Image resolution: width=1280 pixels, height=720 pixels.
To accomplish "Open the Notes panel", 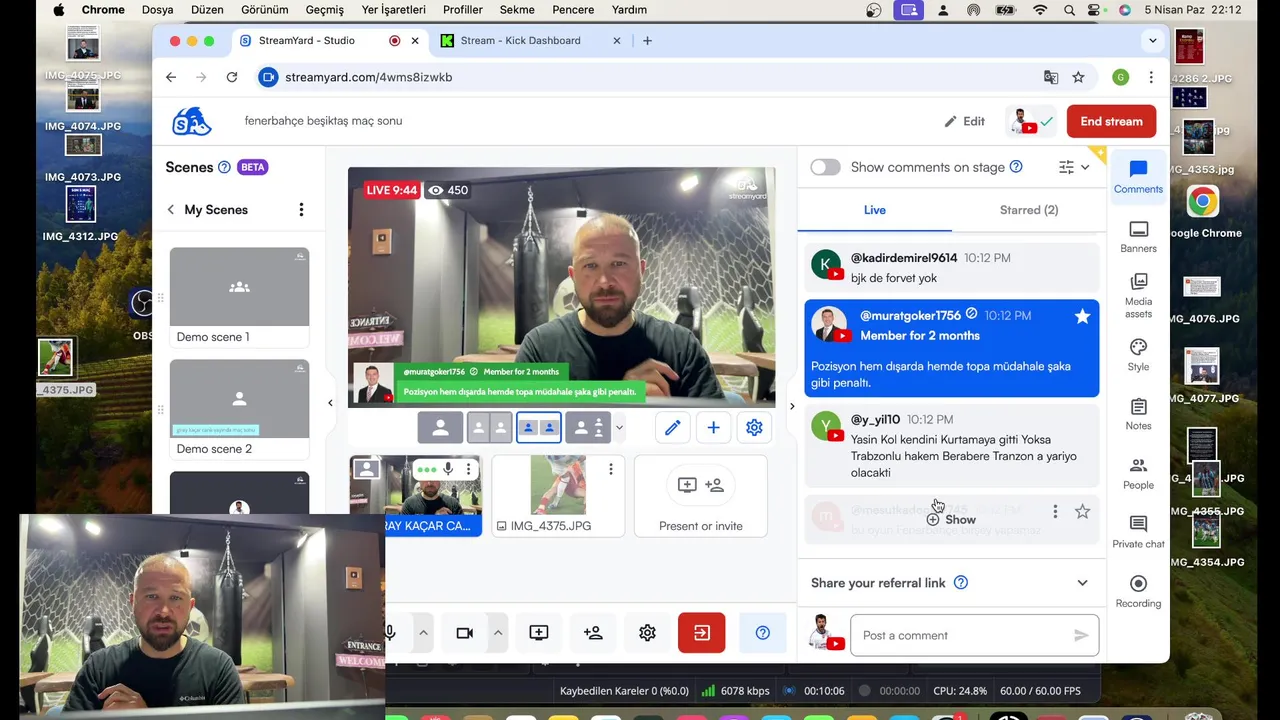I will click(x=1138, y=414).
